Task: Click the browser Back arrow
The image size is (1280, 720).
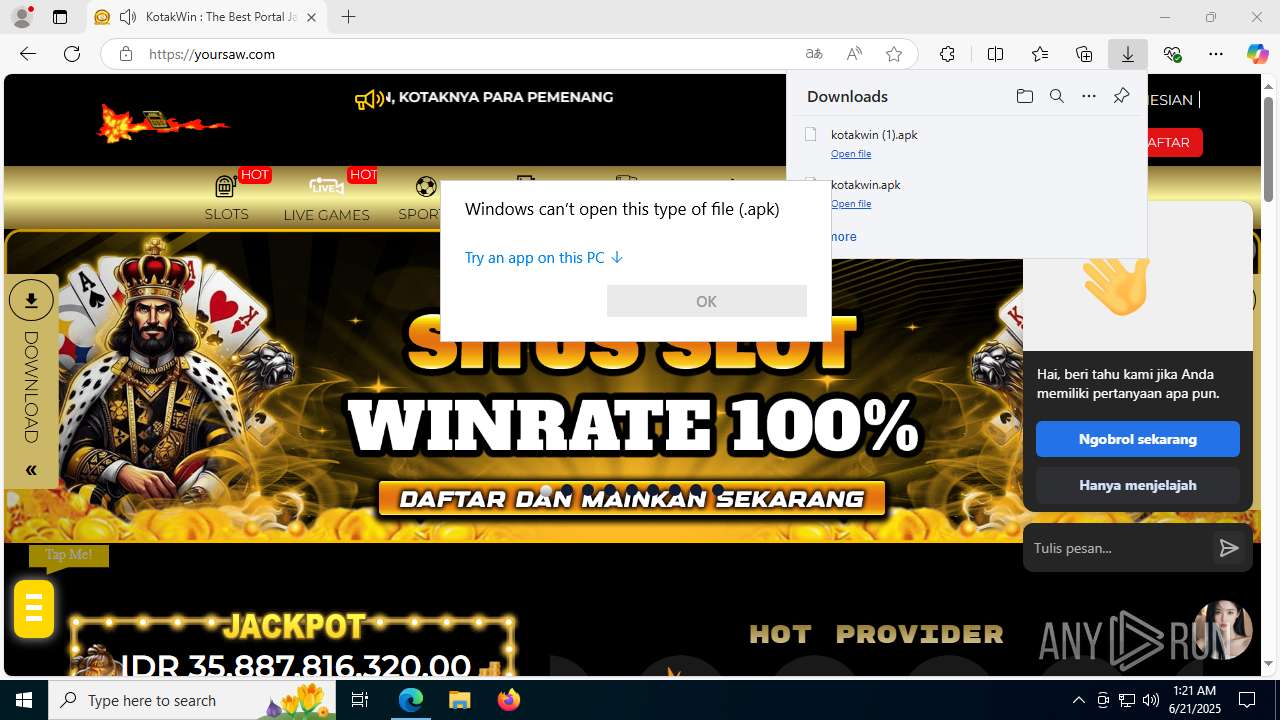Action: coord(28,54)
